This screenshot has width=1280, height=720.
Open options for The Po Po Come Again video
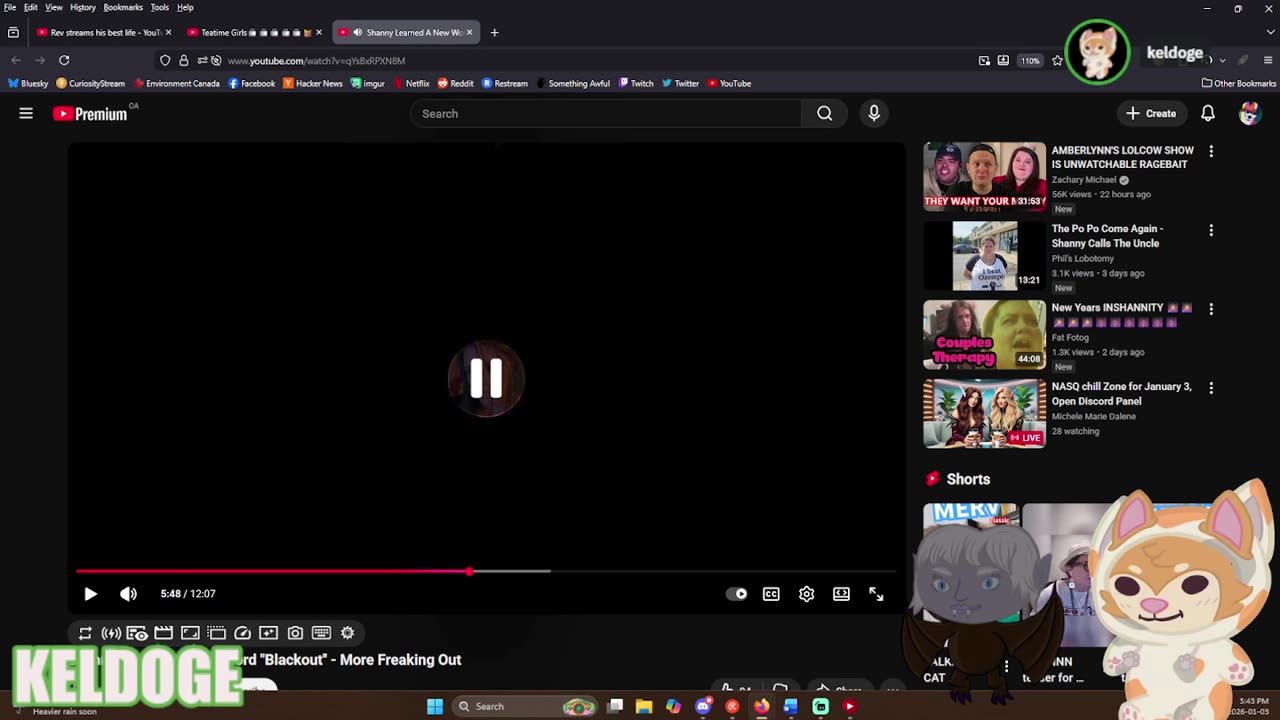click(1211, 230)
